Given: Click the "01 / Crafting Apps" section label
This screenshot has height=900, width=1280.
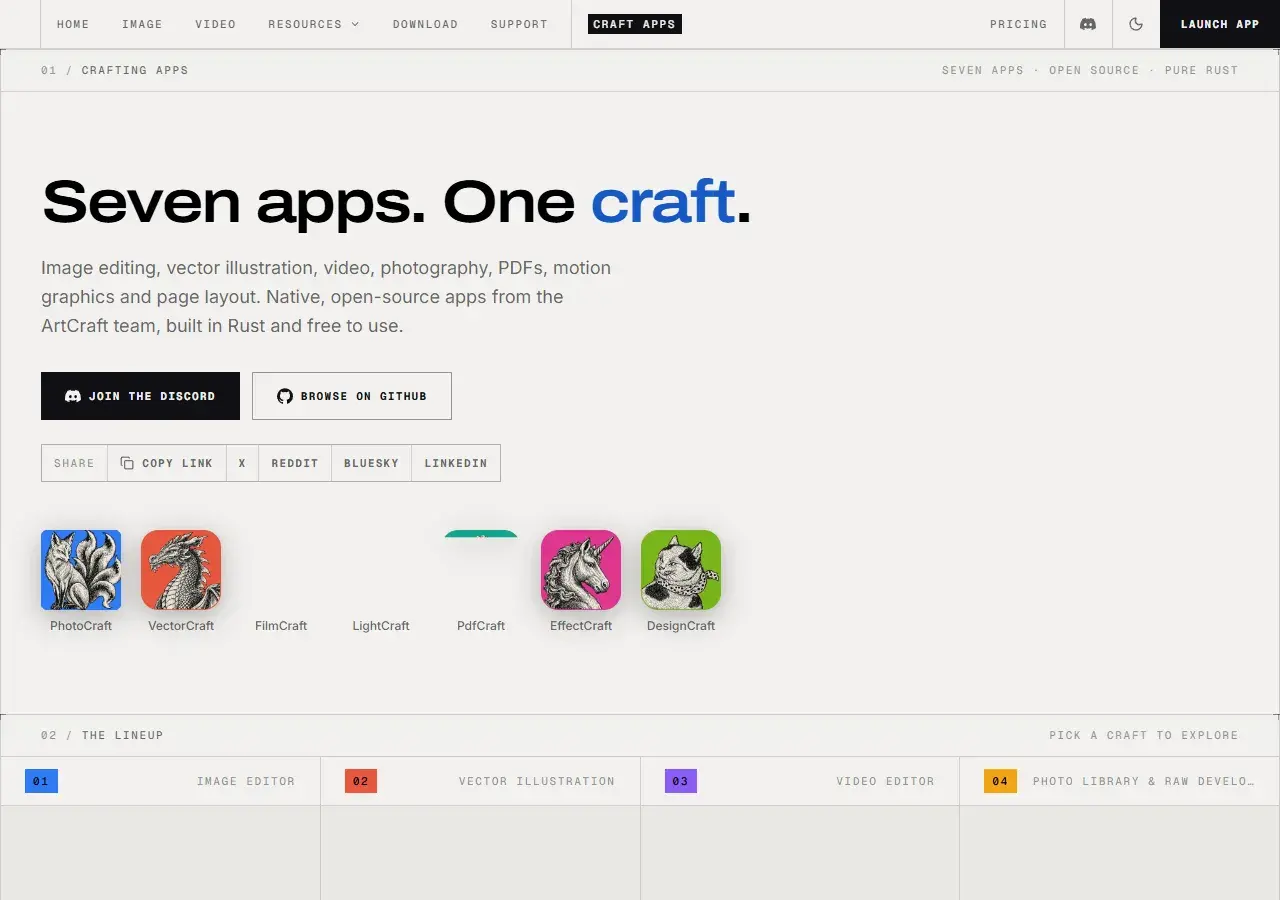Looking at the screenshot, I should pyautogui.click(x=115, y=70).
